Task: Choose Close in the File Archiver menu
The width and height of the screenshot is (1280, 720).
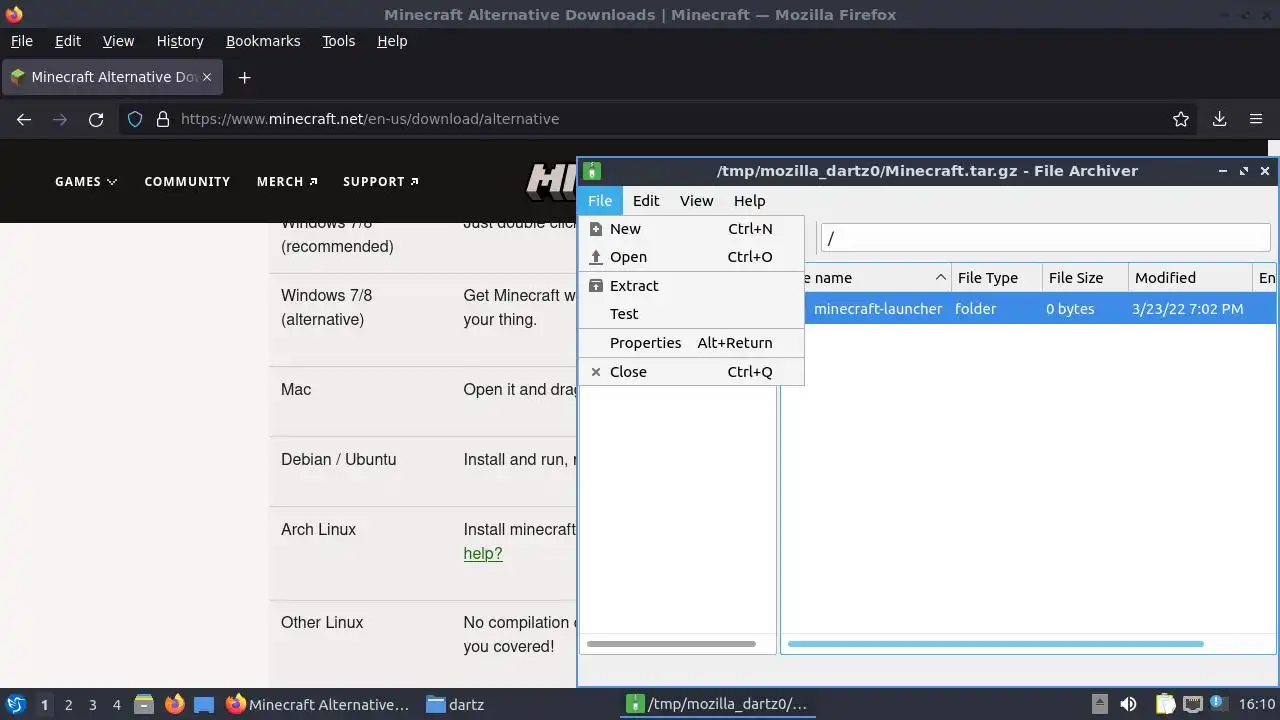Action: pyautogui.click(x=691, y=372)
